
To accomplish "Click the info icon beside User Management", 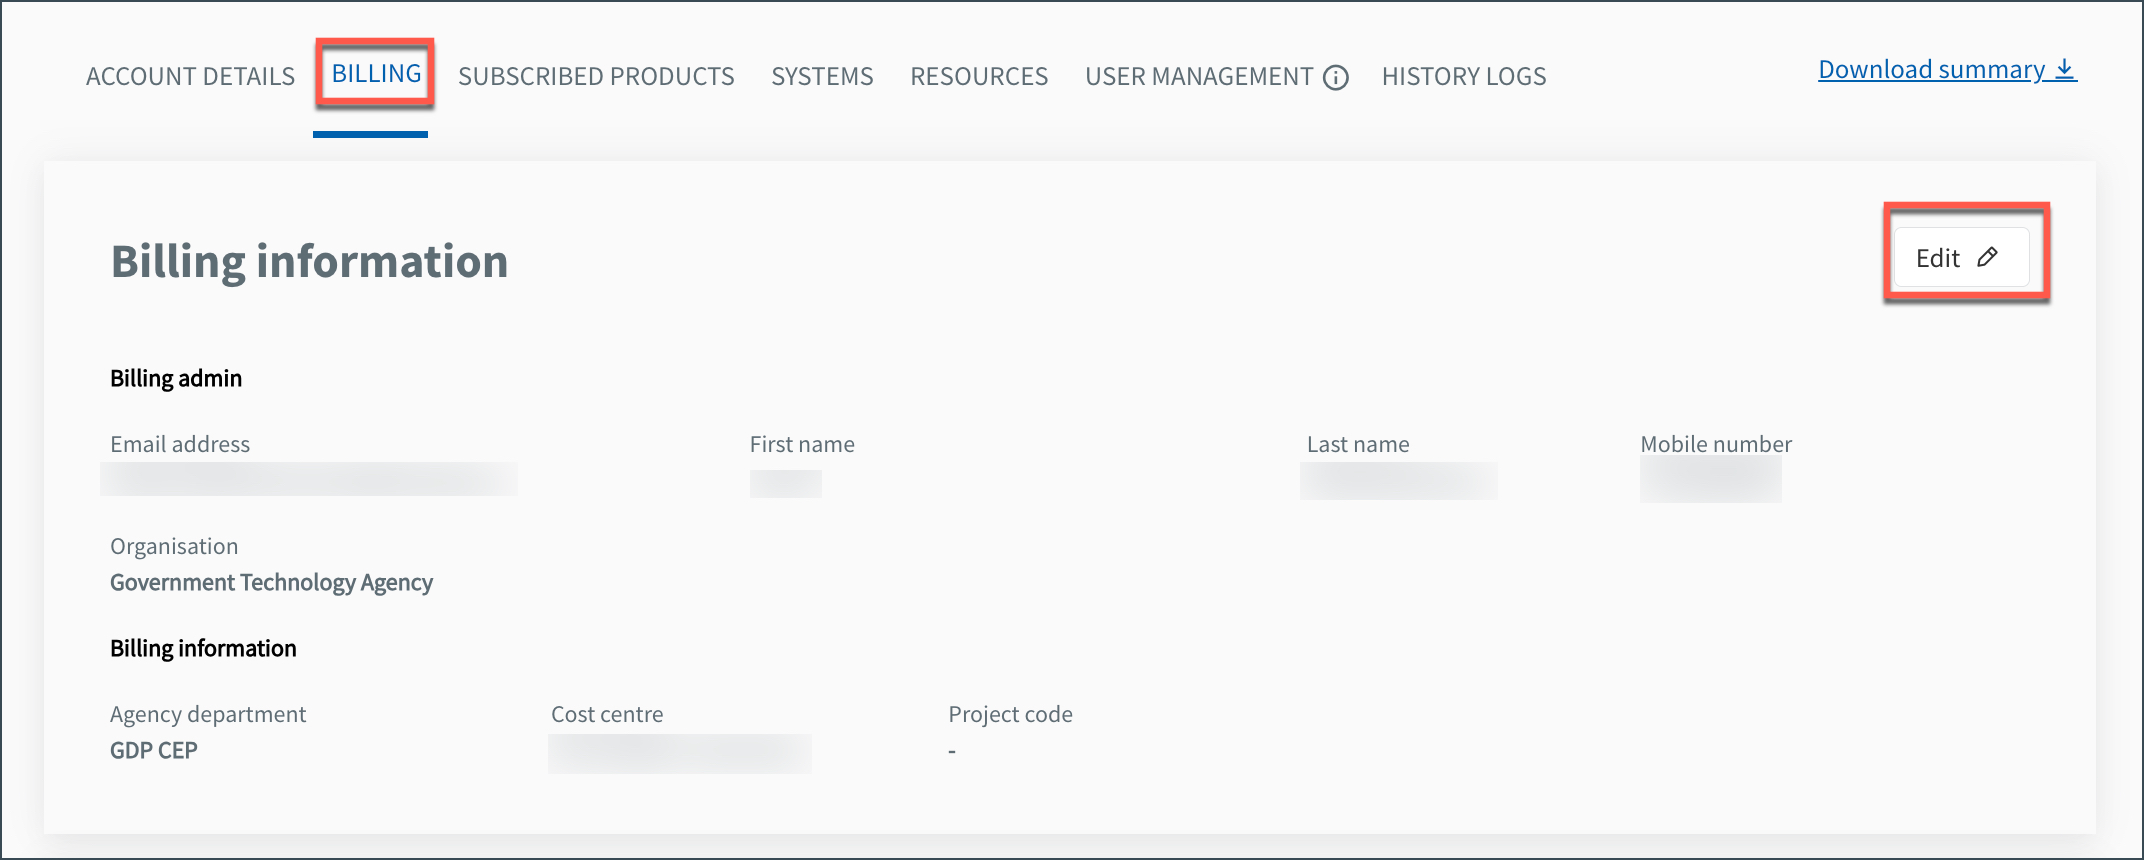I will (x=1336, y=77).
